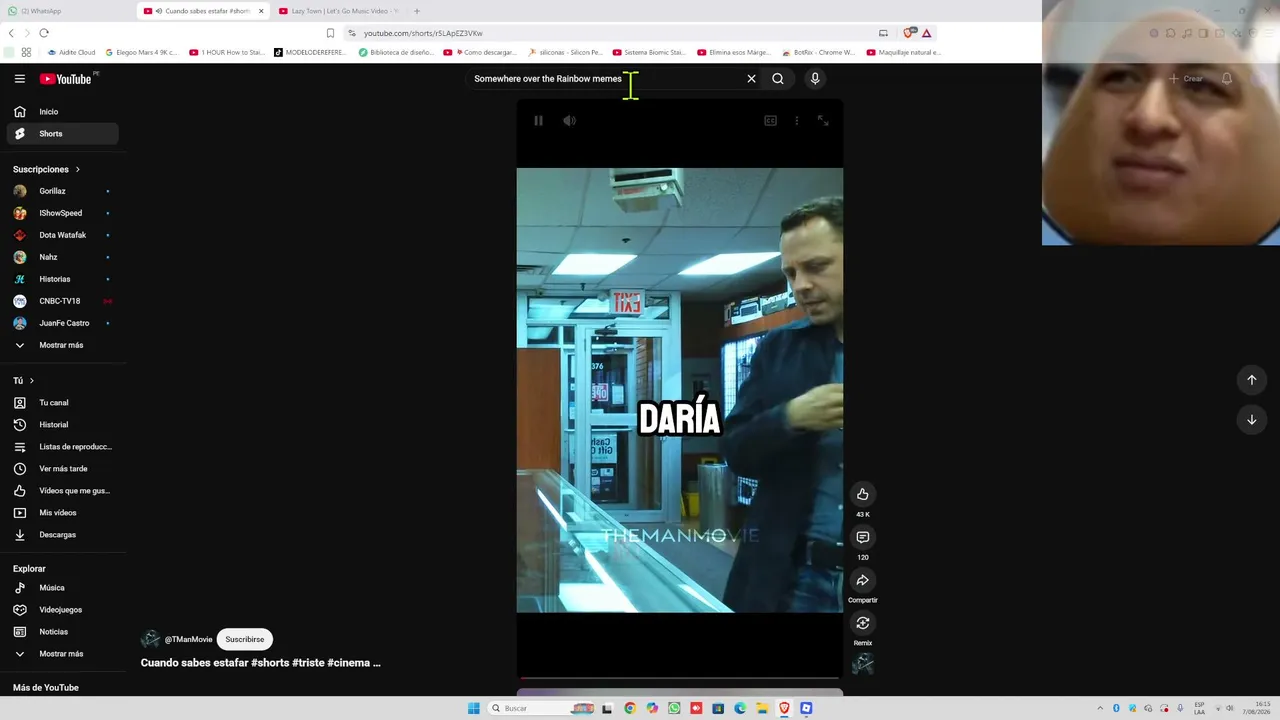Open the YouTube guide hamburger menu
Image resolution: width=1280 pixels, height=720 pixels.
(x=19, y=79)
